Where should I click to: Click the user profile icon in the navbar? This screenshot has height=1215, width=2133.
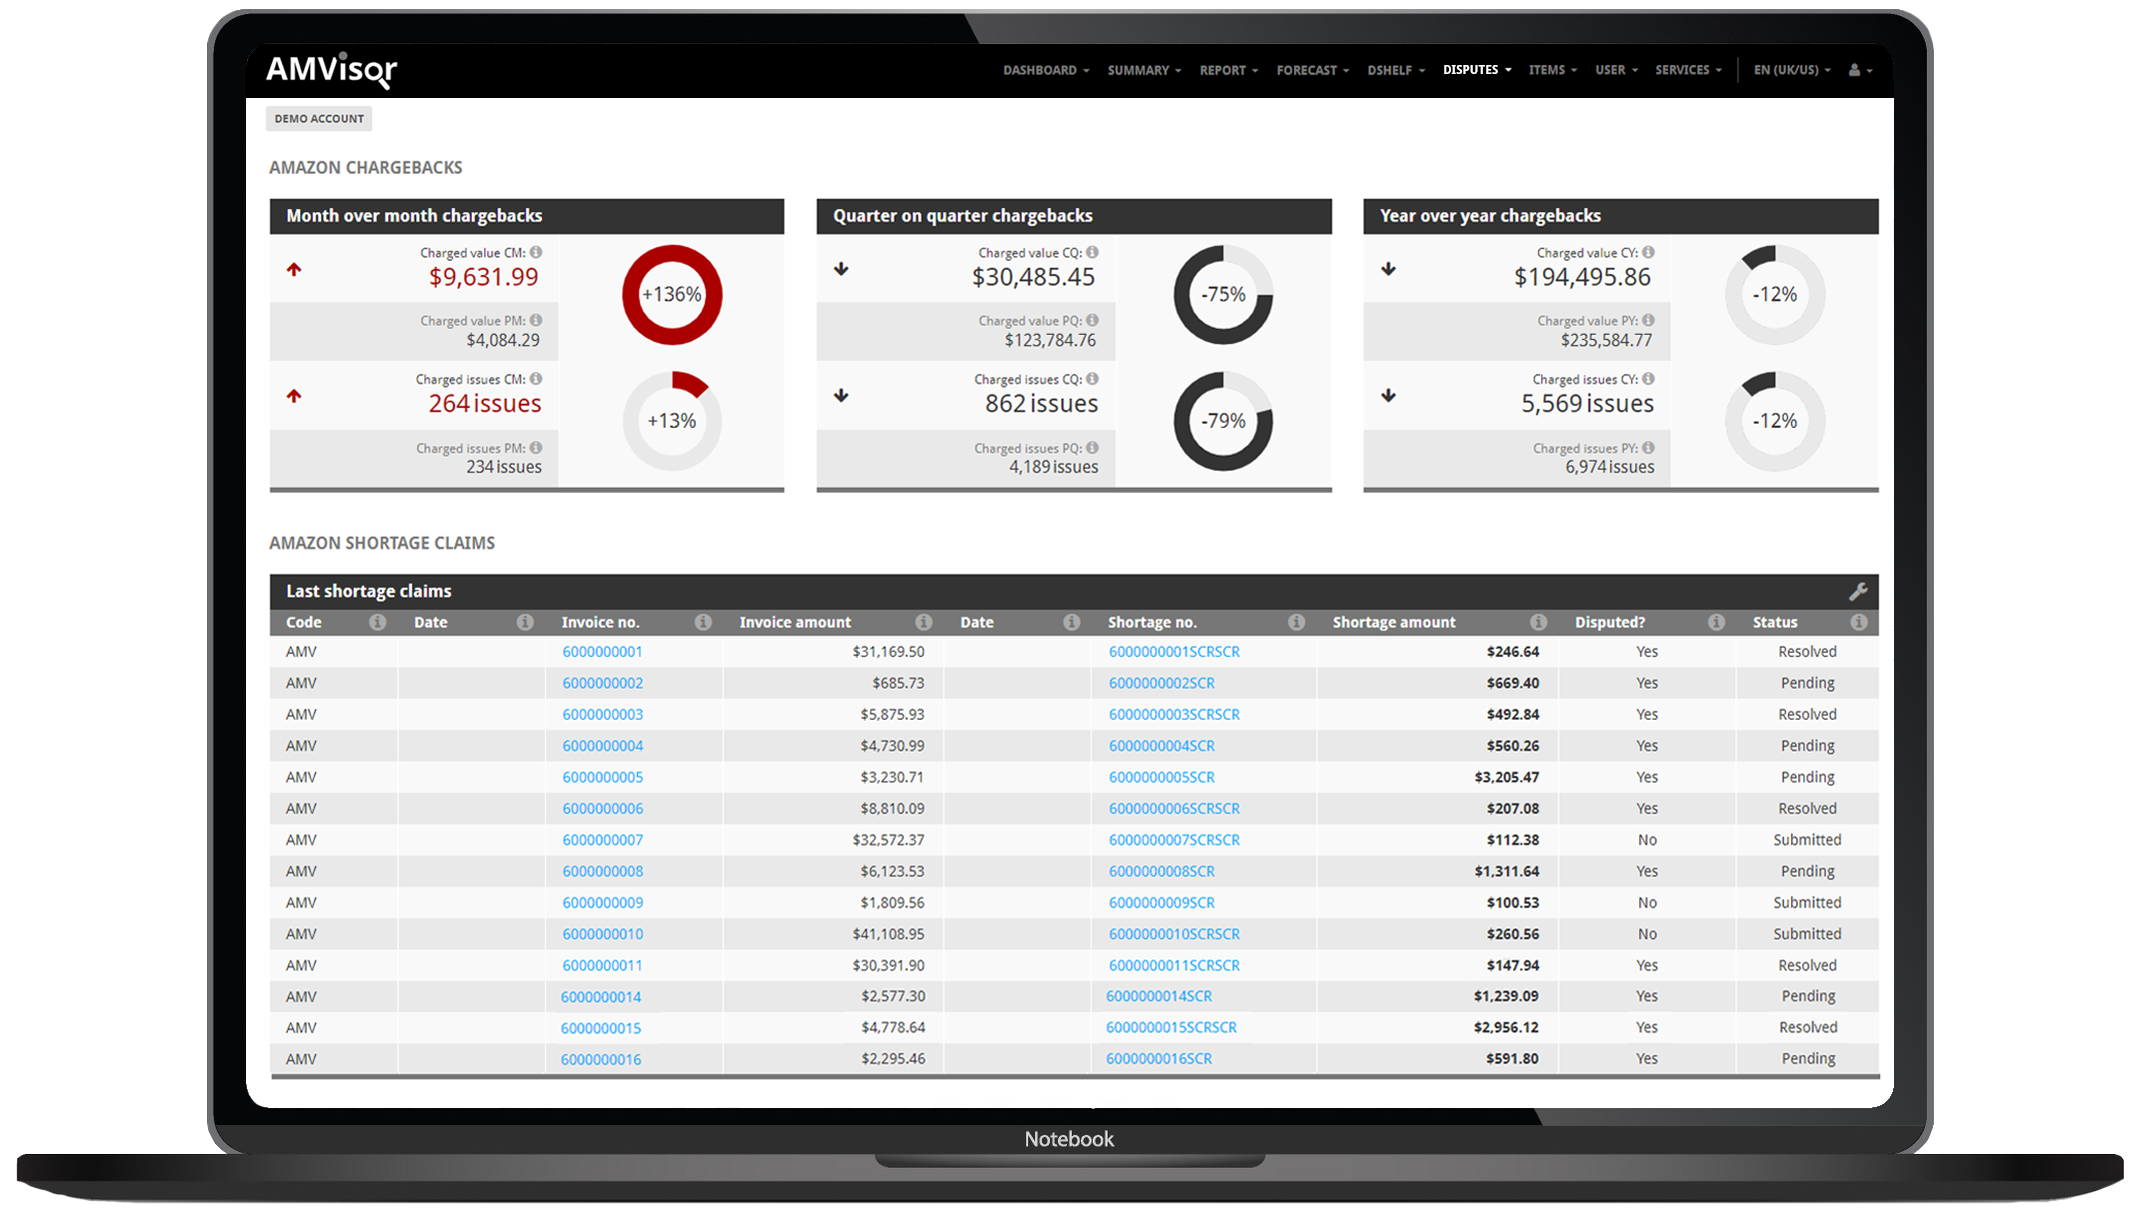tap(1856, 70)
